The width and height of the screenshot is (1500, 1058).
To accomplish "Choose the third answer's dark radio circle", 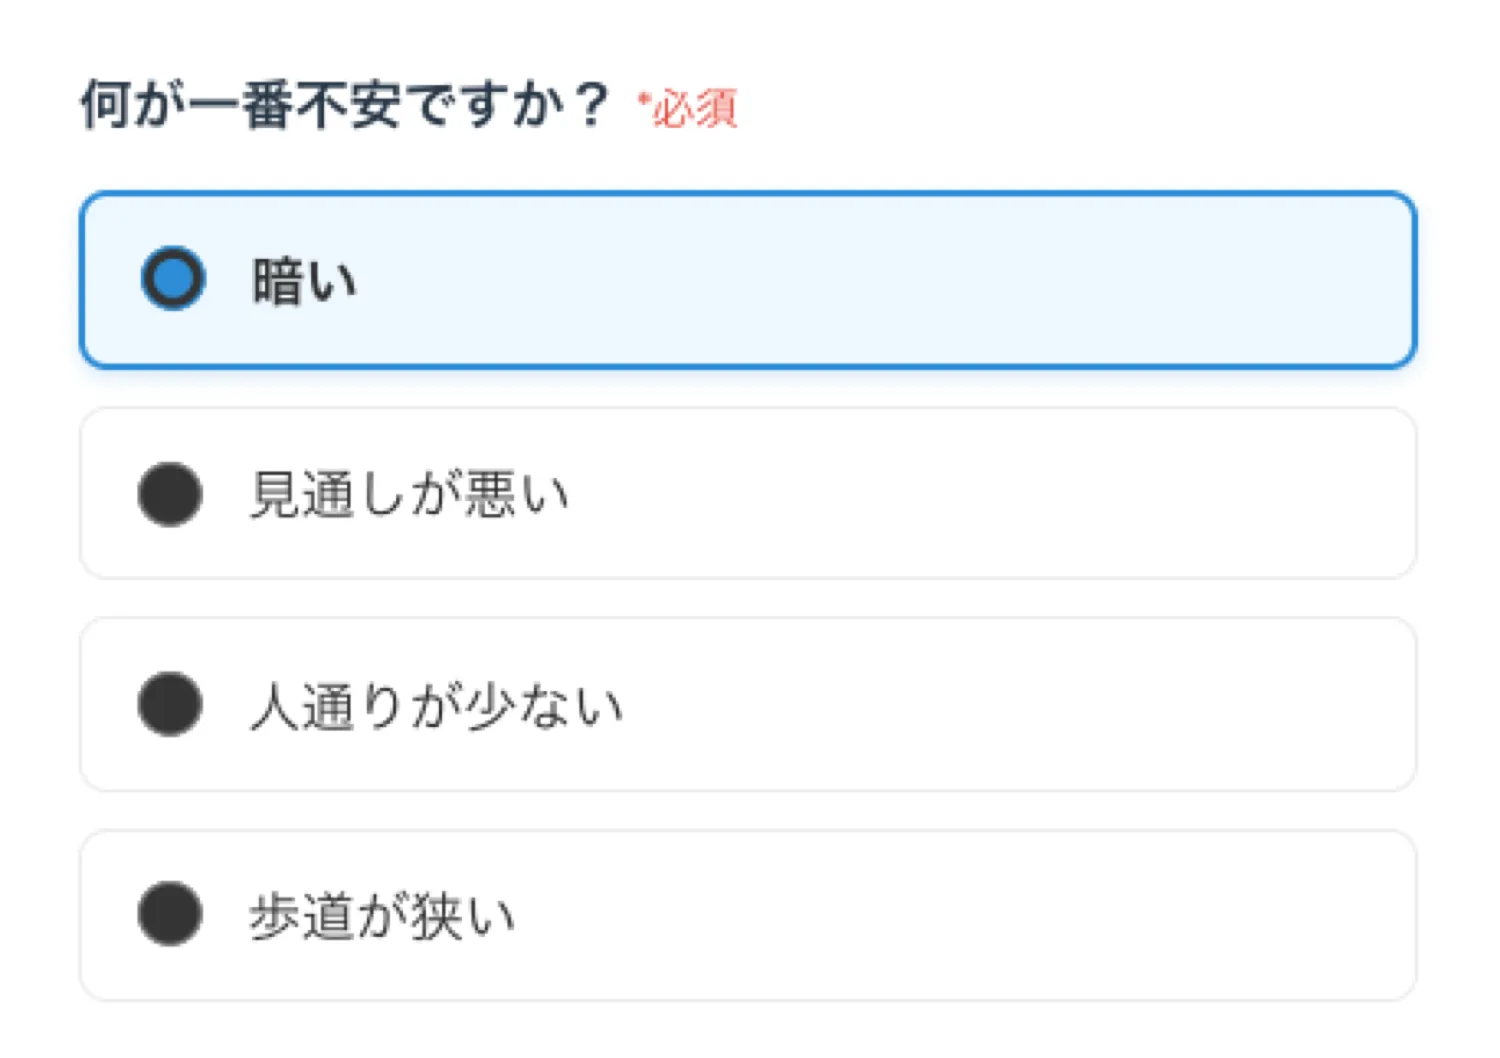I will pyautogui.click(x=170, y=704).
